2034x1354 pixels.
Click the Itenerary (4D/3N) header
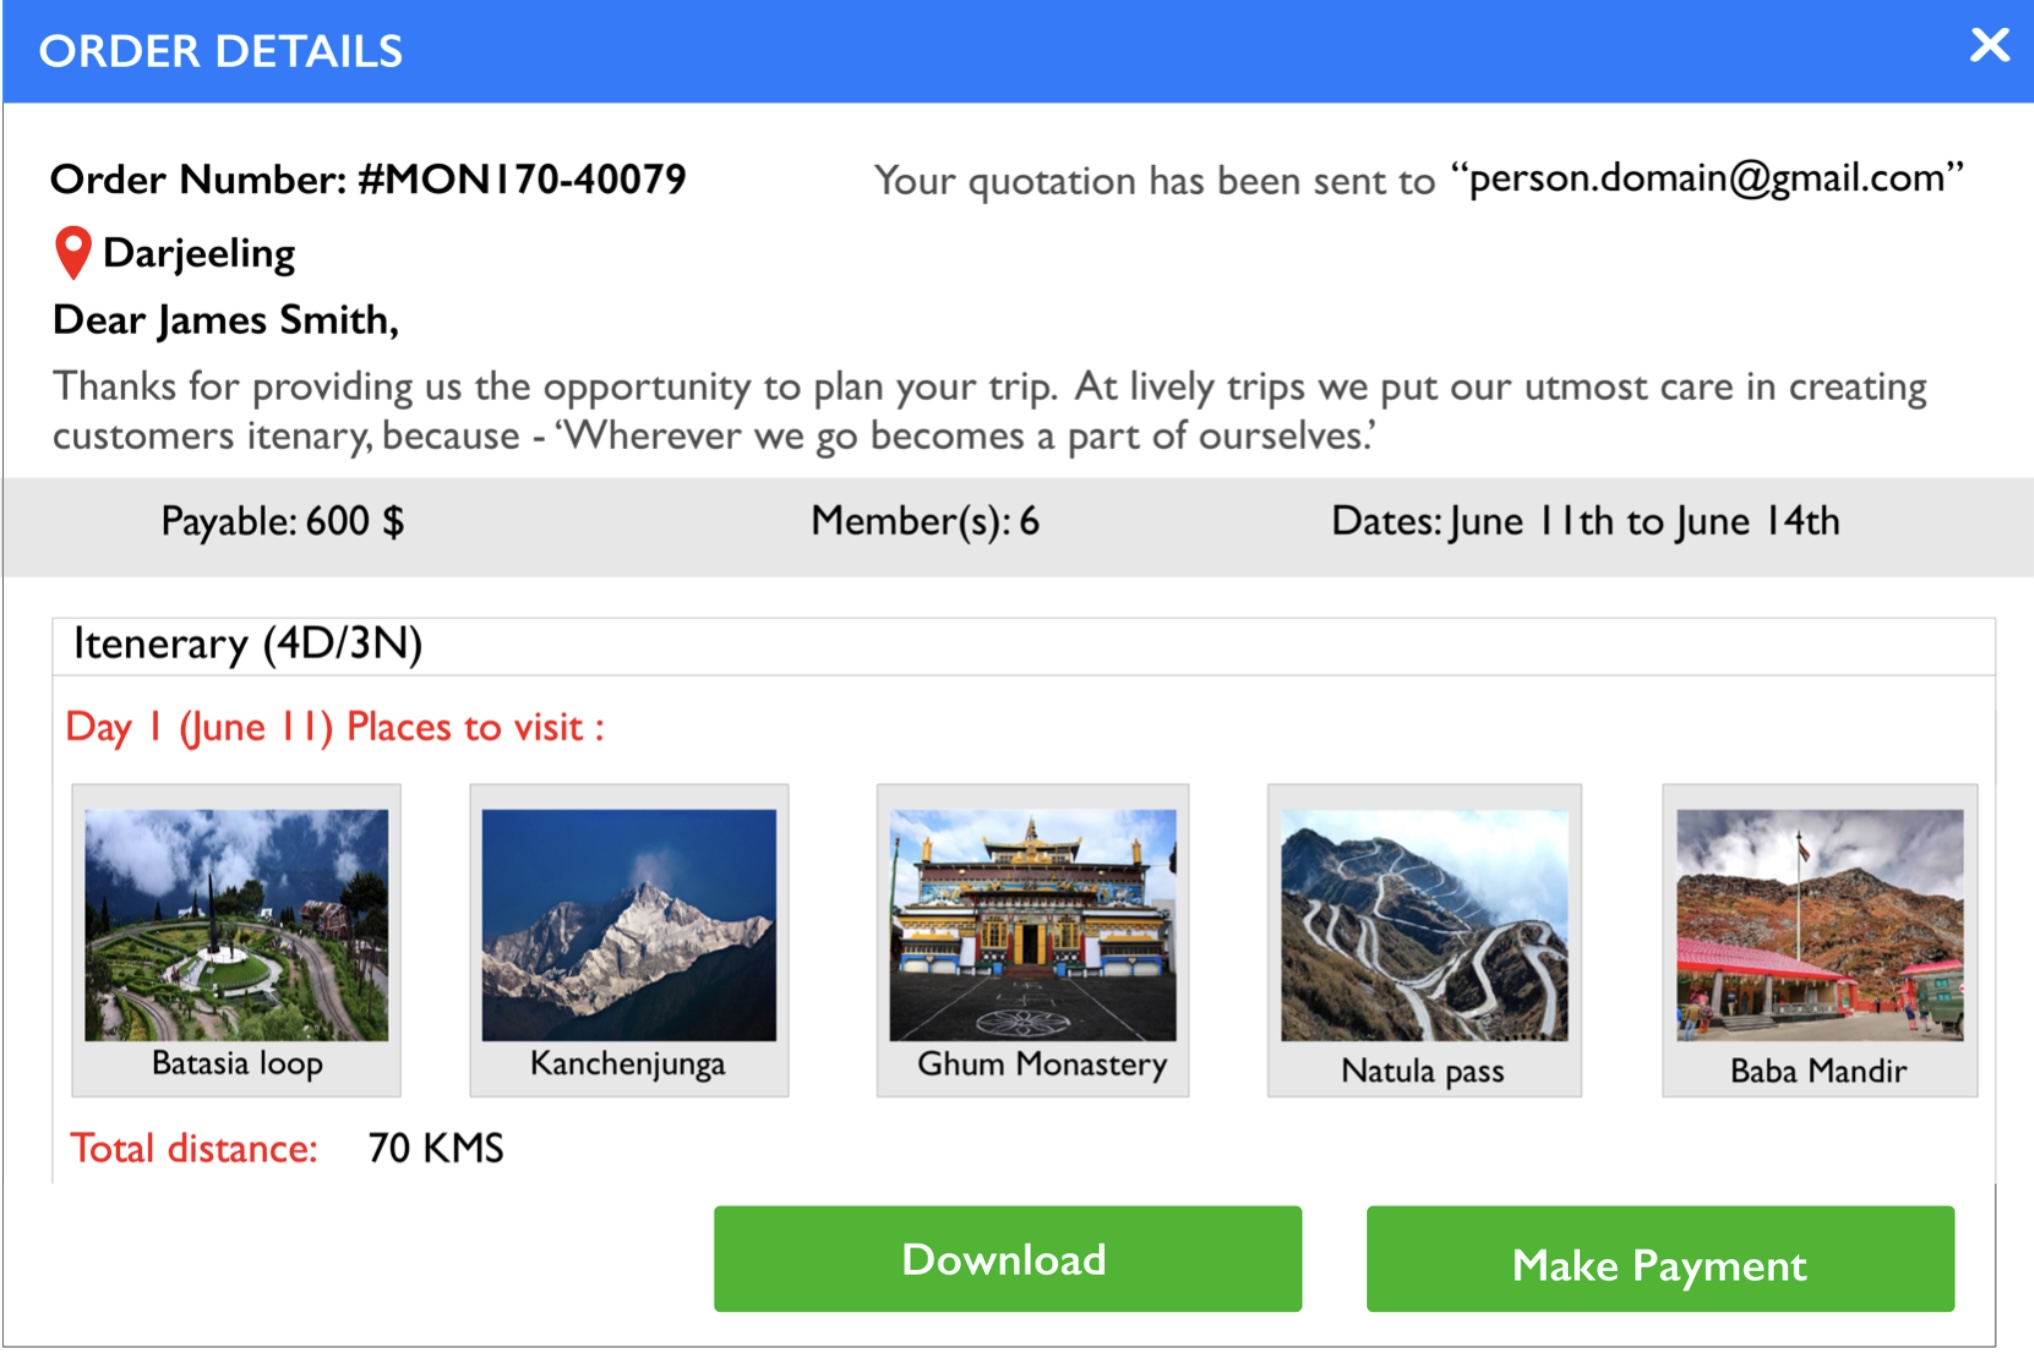coord(248,645)
